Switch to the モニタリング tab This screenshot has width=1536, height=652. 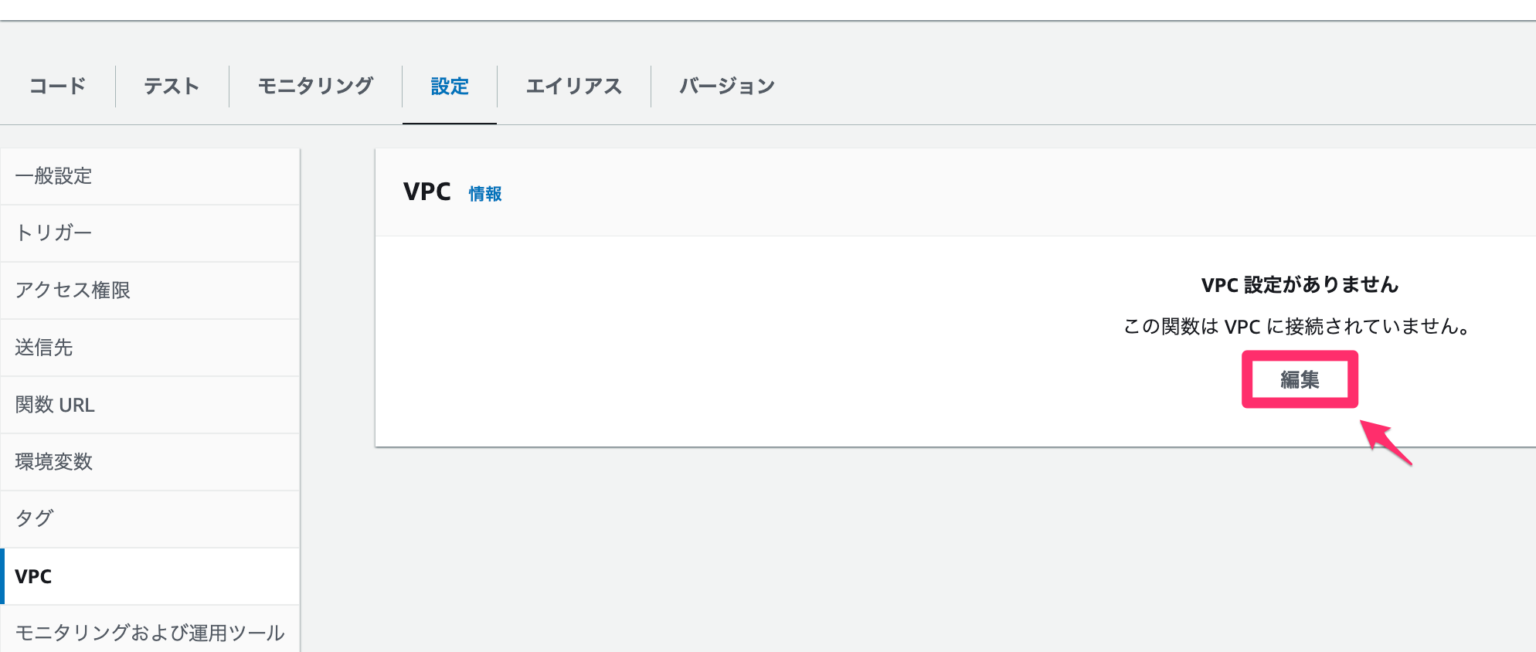click(x=314, y=86)
